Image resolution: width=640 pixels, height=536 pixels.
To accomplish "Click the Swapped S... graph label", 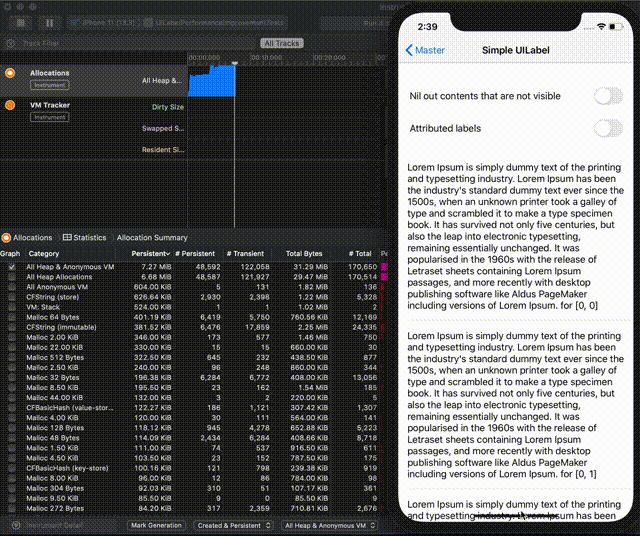I will tap(163, 129).
